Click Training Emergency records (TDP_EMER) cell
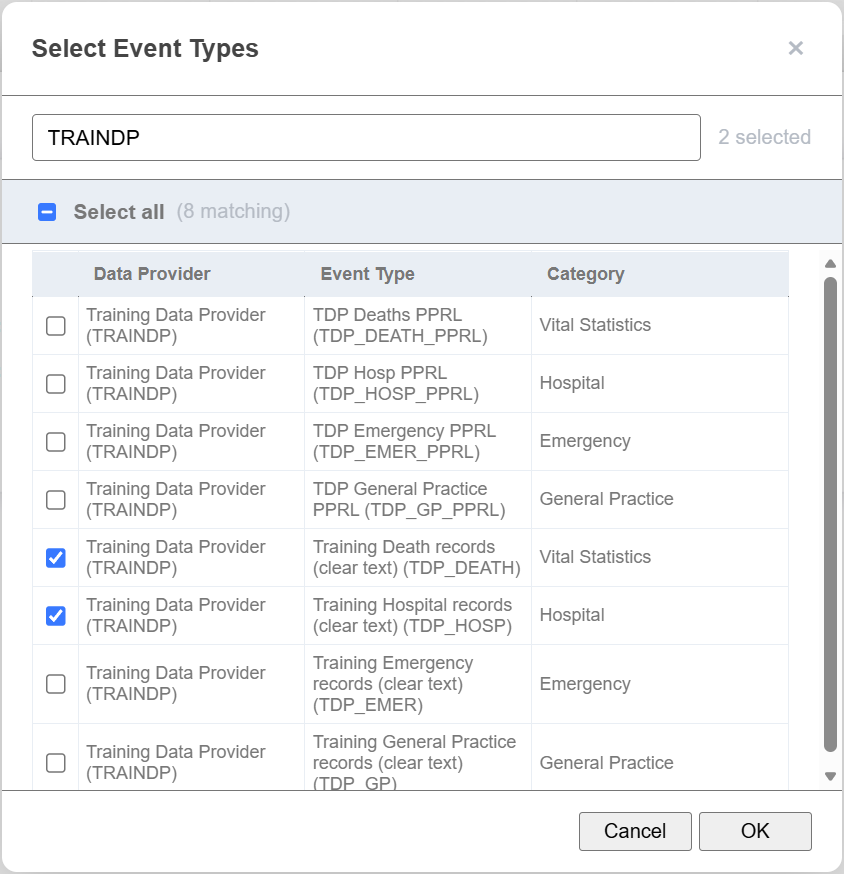Viewport: 844px width, 874px height. pyautogui.click(x=418, y=684)
